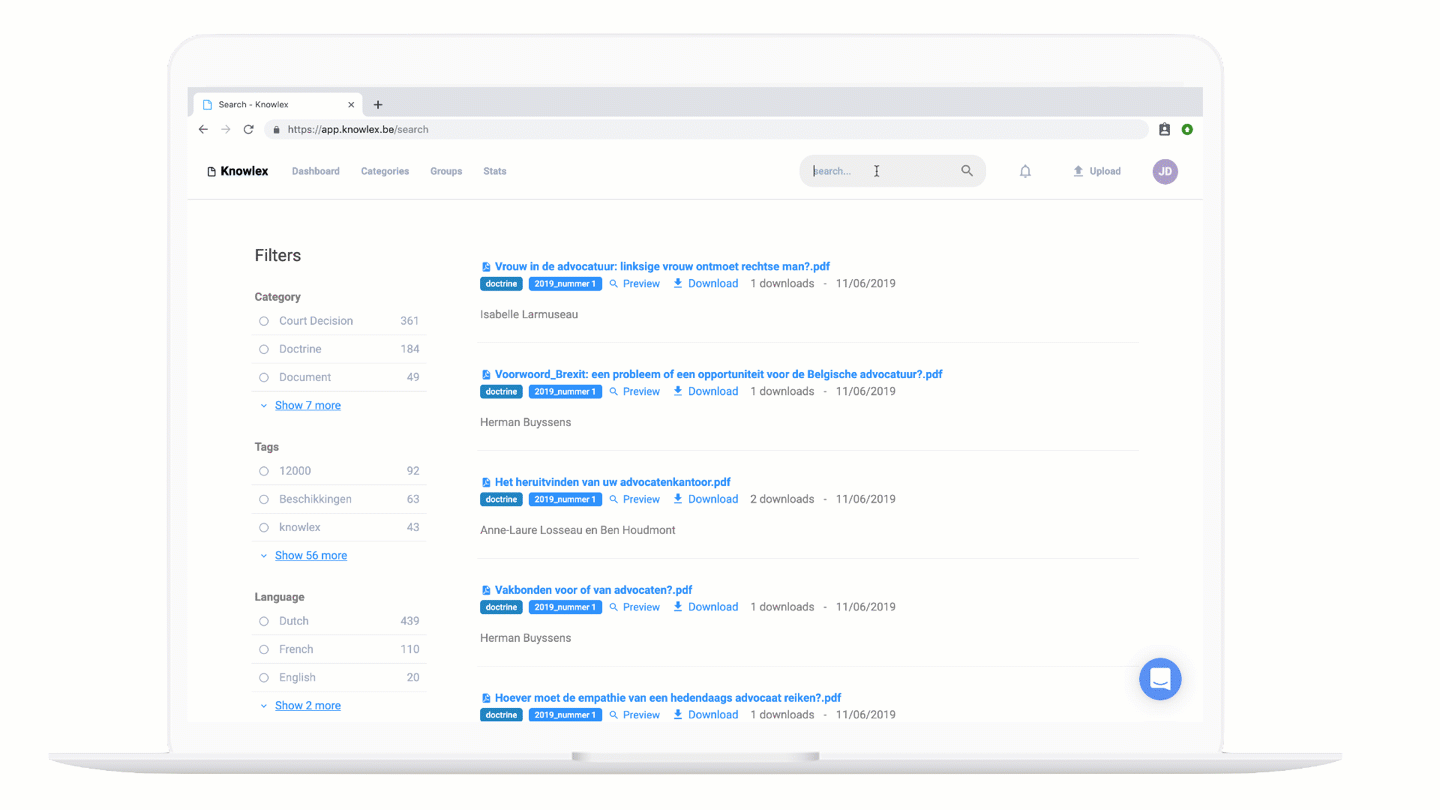Image resolution: width=1440 pixels, height=810 pixels.
Task: Click the Upload button
Action: [1097, 171]
